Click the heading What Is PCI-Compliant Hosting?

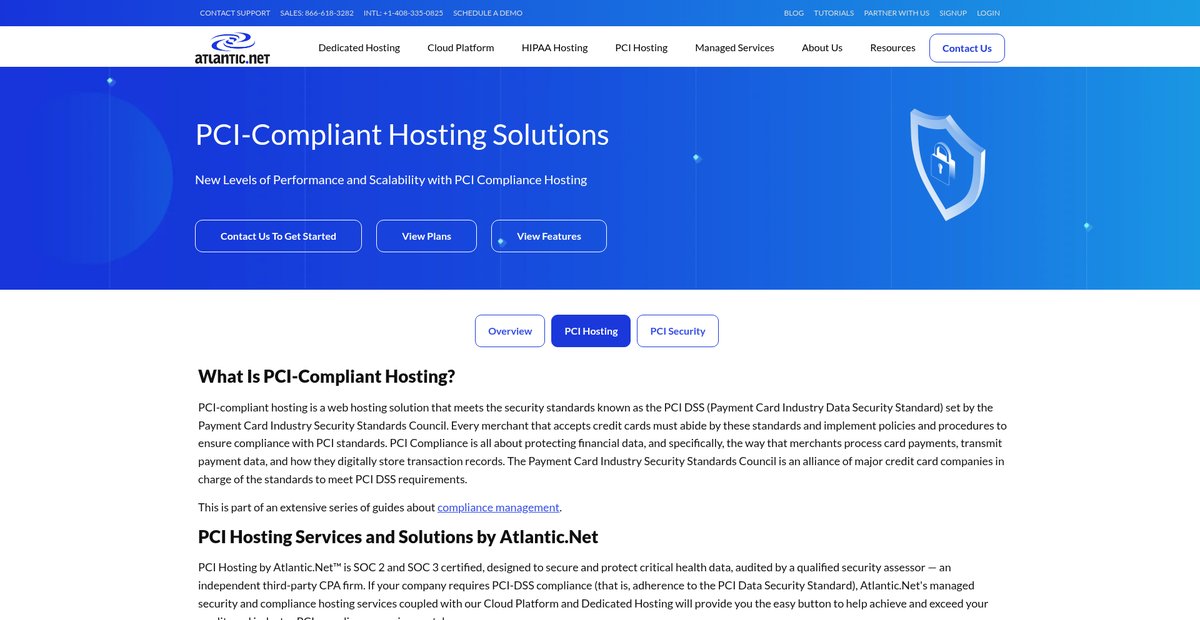327,376
